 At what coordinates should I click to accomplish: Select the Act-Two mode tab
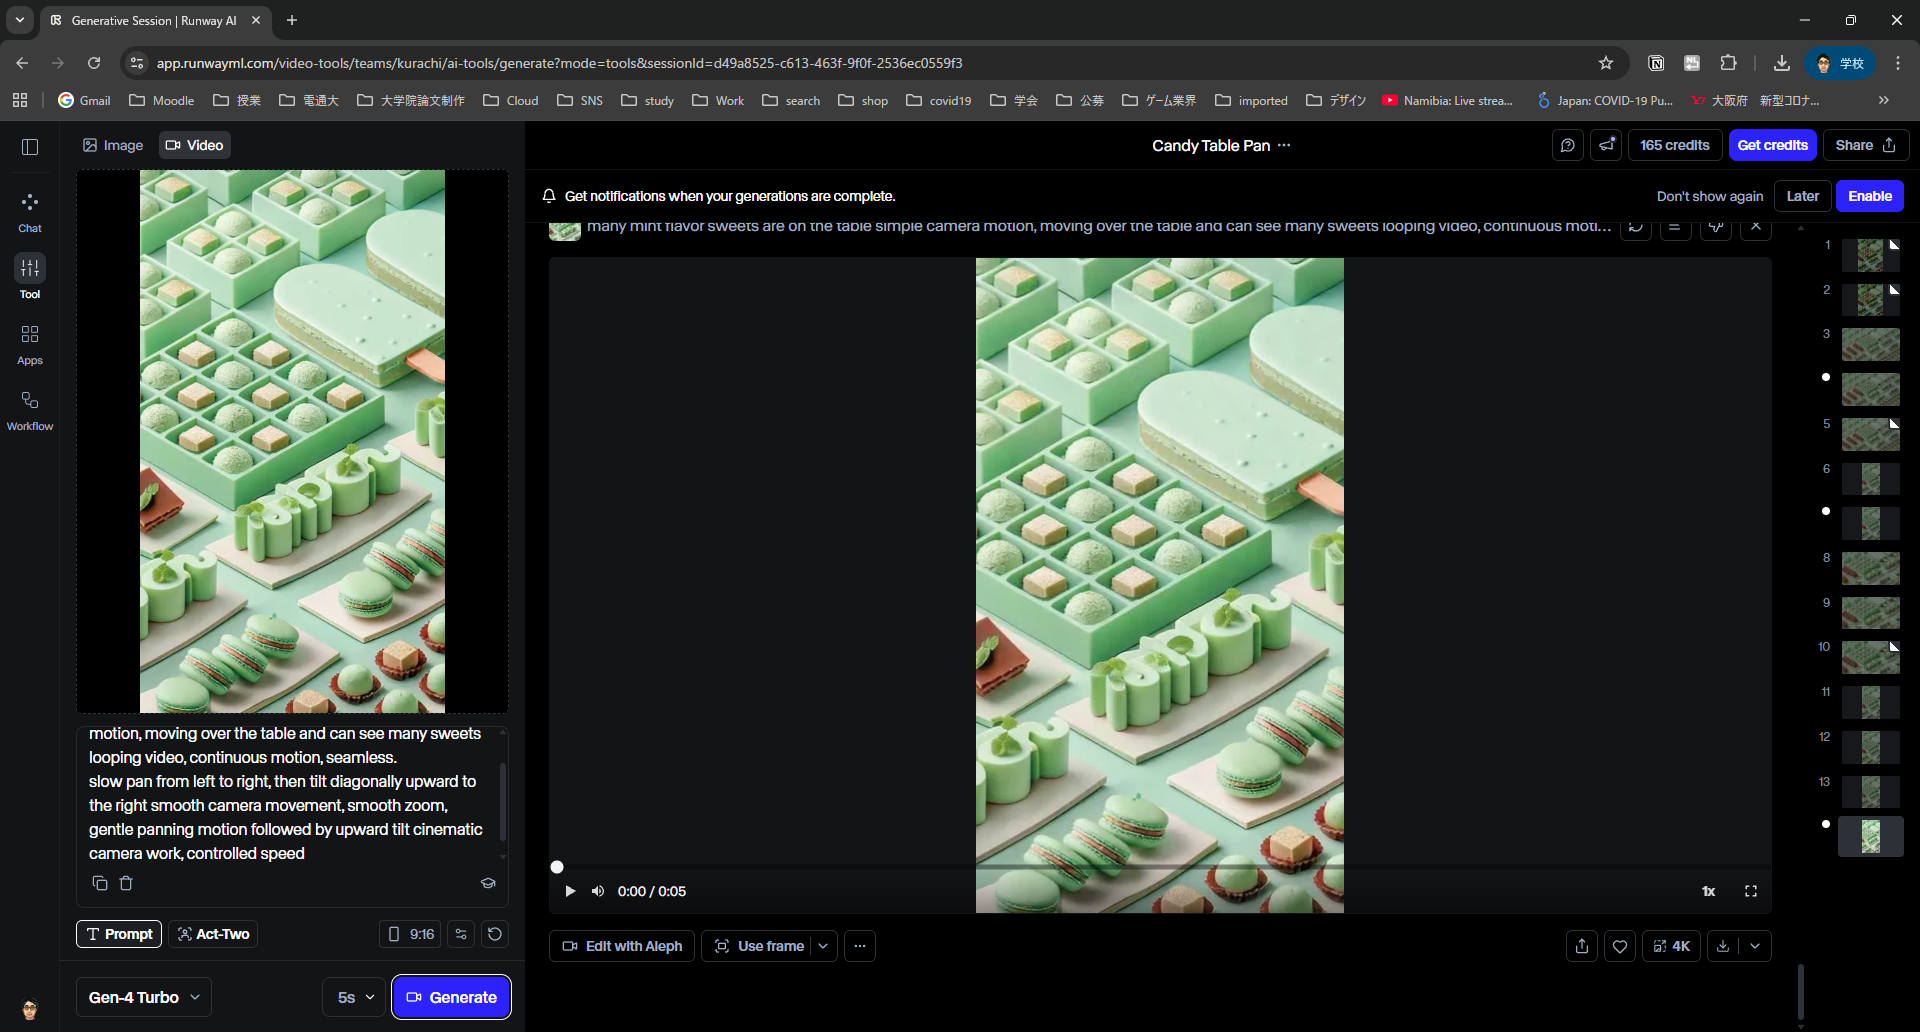click(x=213, y=934)
